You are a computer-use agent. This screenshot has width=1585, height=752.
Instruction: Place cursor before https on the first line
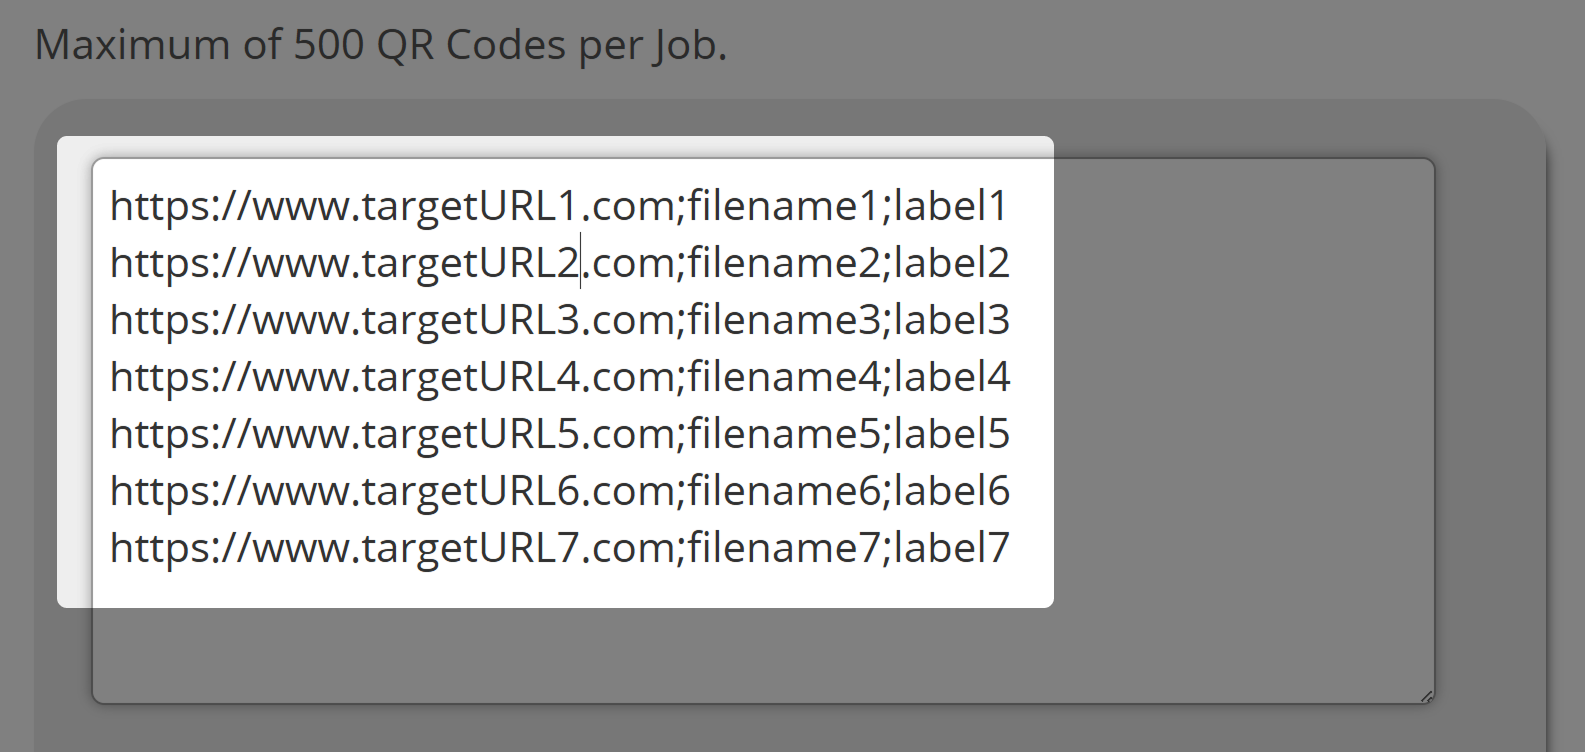112,207
